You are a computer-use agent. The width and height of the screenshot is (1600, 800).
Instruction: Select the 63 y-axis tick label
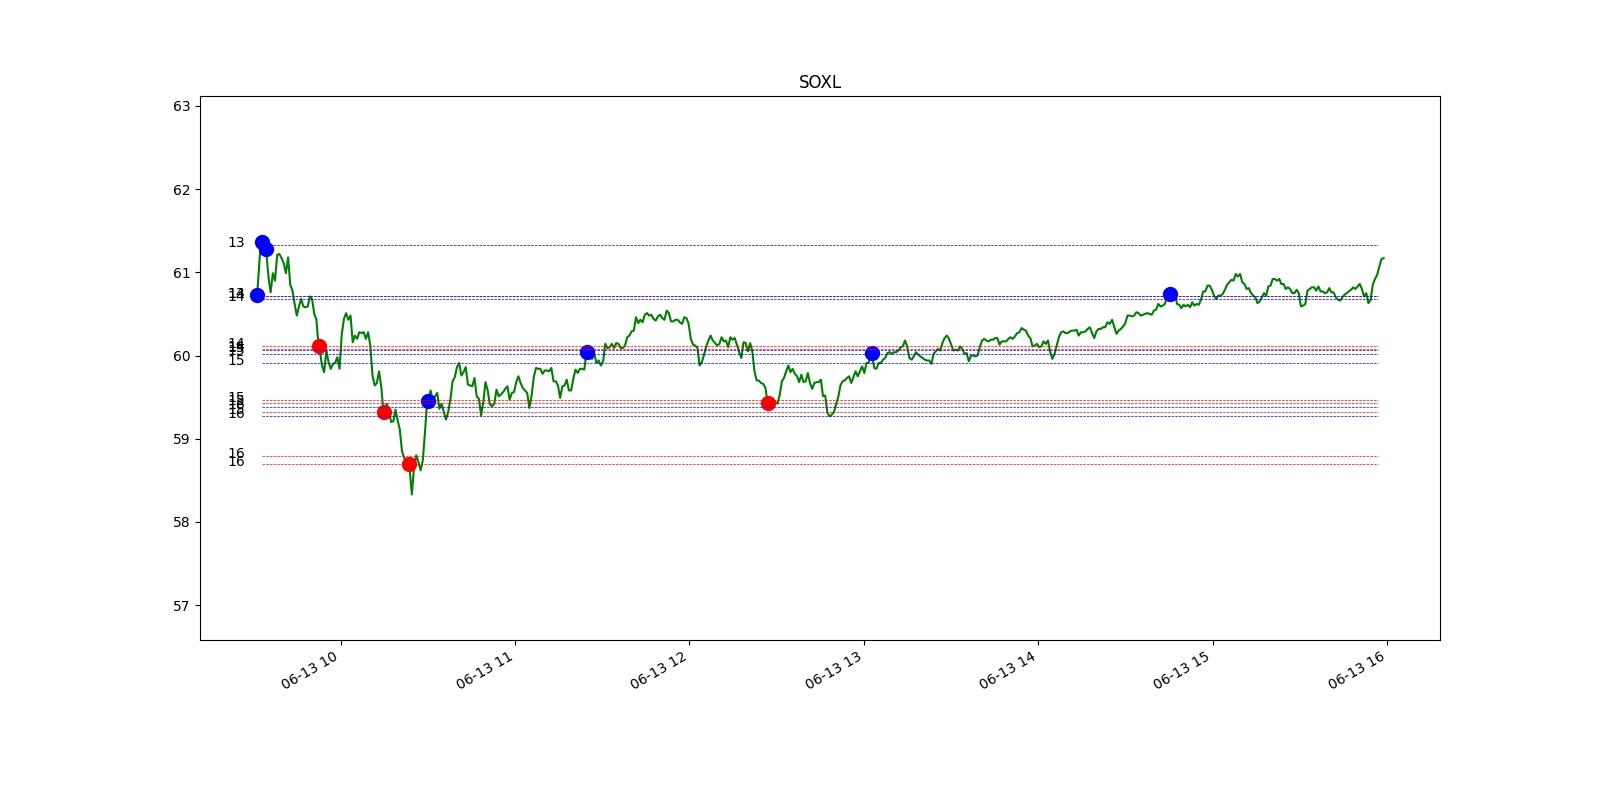coord(181,106)
